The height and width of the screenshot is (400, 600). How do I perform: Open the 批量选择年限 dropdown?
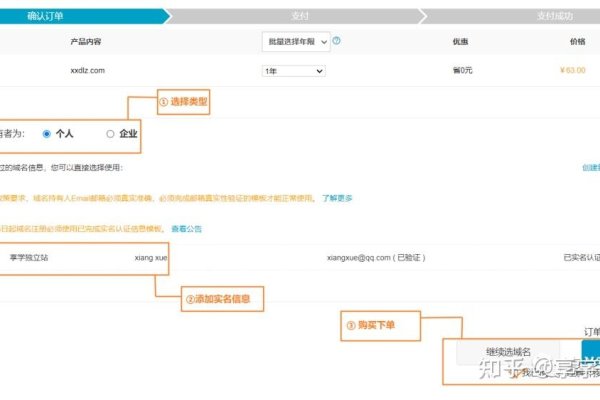tap(296, 42)
